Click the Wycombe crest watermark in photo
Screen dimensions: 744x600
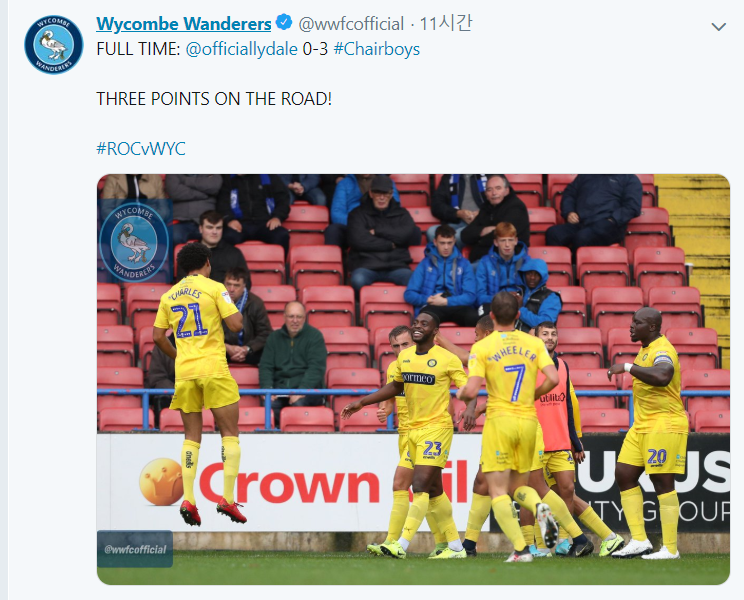(134, 242)
